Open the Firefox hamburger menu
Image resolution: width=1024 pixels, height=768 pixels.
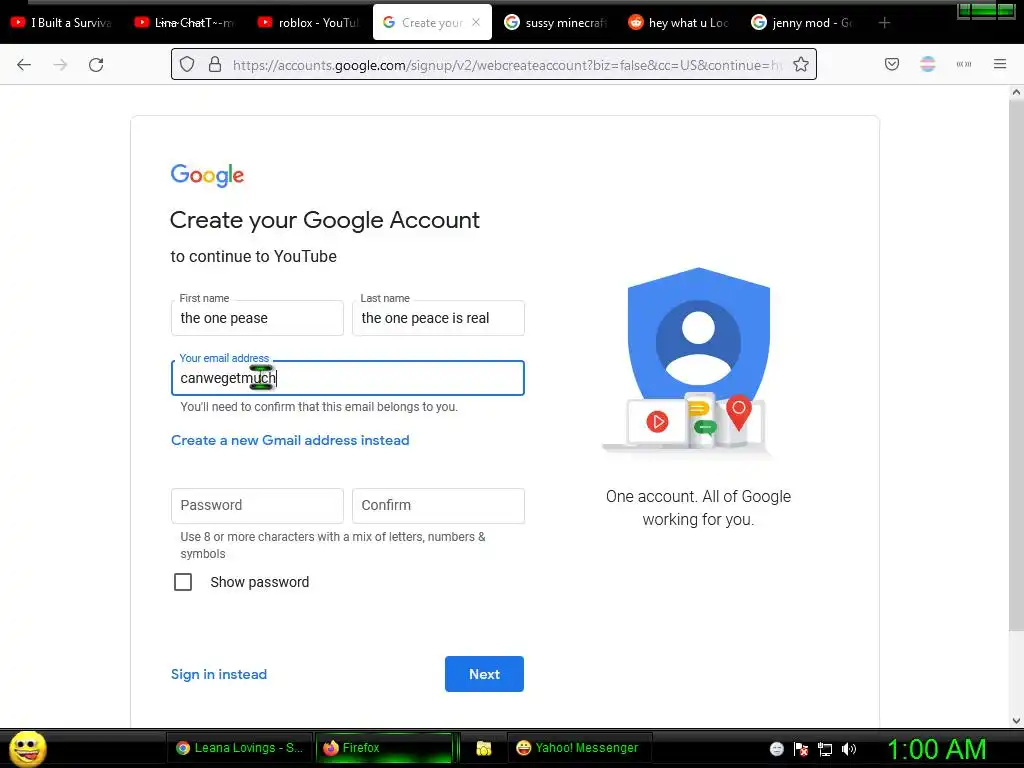tap(999, 64)
